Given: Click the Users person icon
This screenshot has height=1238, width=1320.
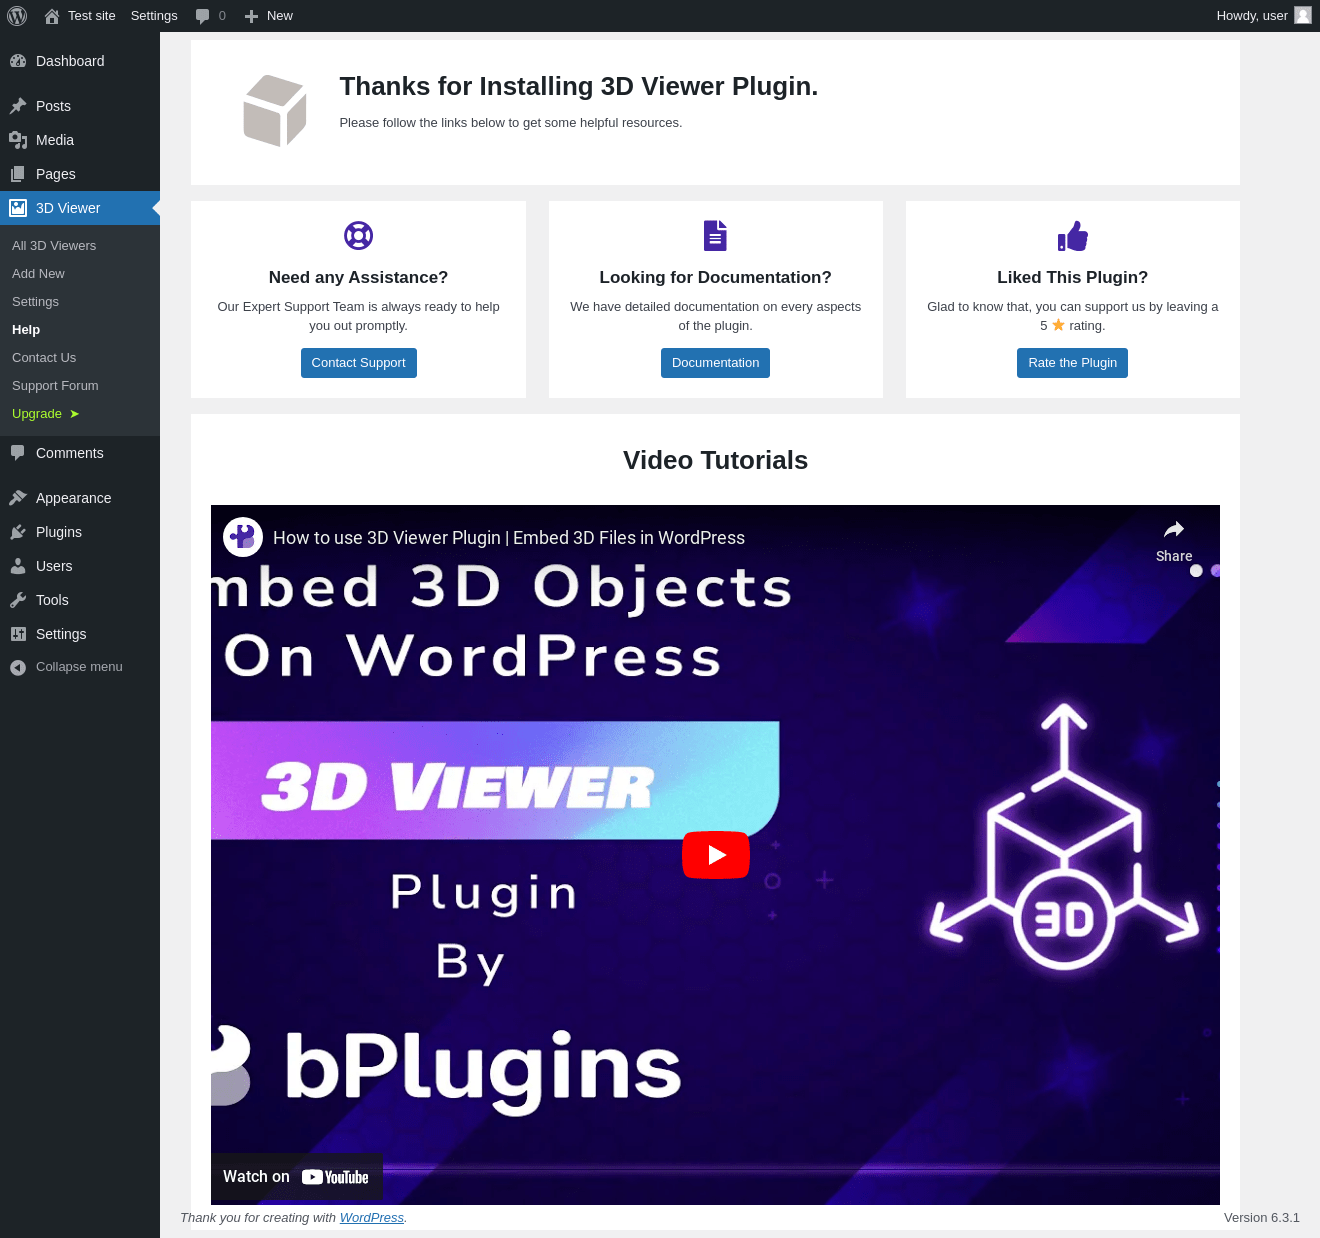Looking at the screenshot, I should coord(18,566).
